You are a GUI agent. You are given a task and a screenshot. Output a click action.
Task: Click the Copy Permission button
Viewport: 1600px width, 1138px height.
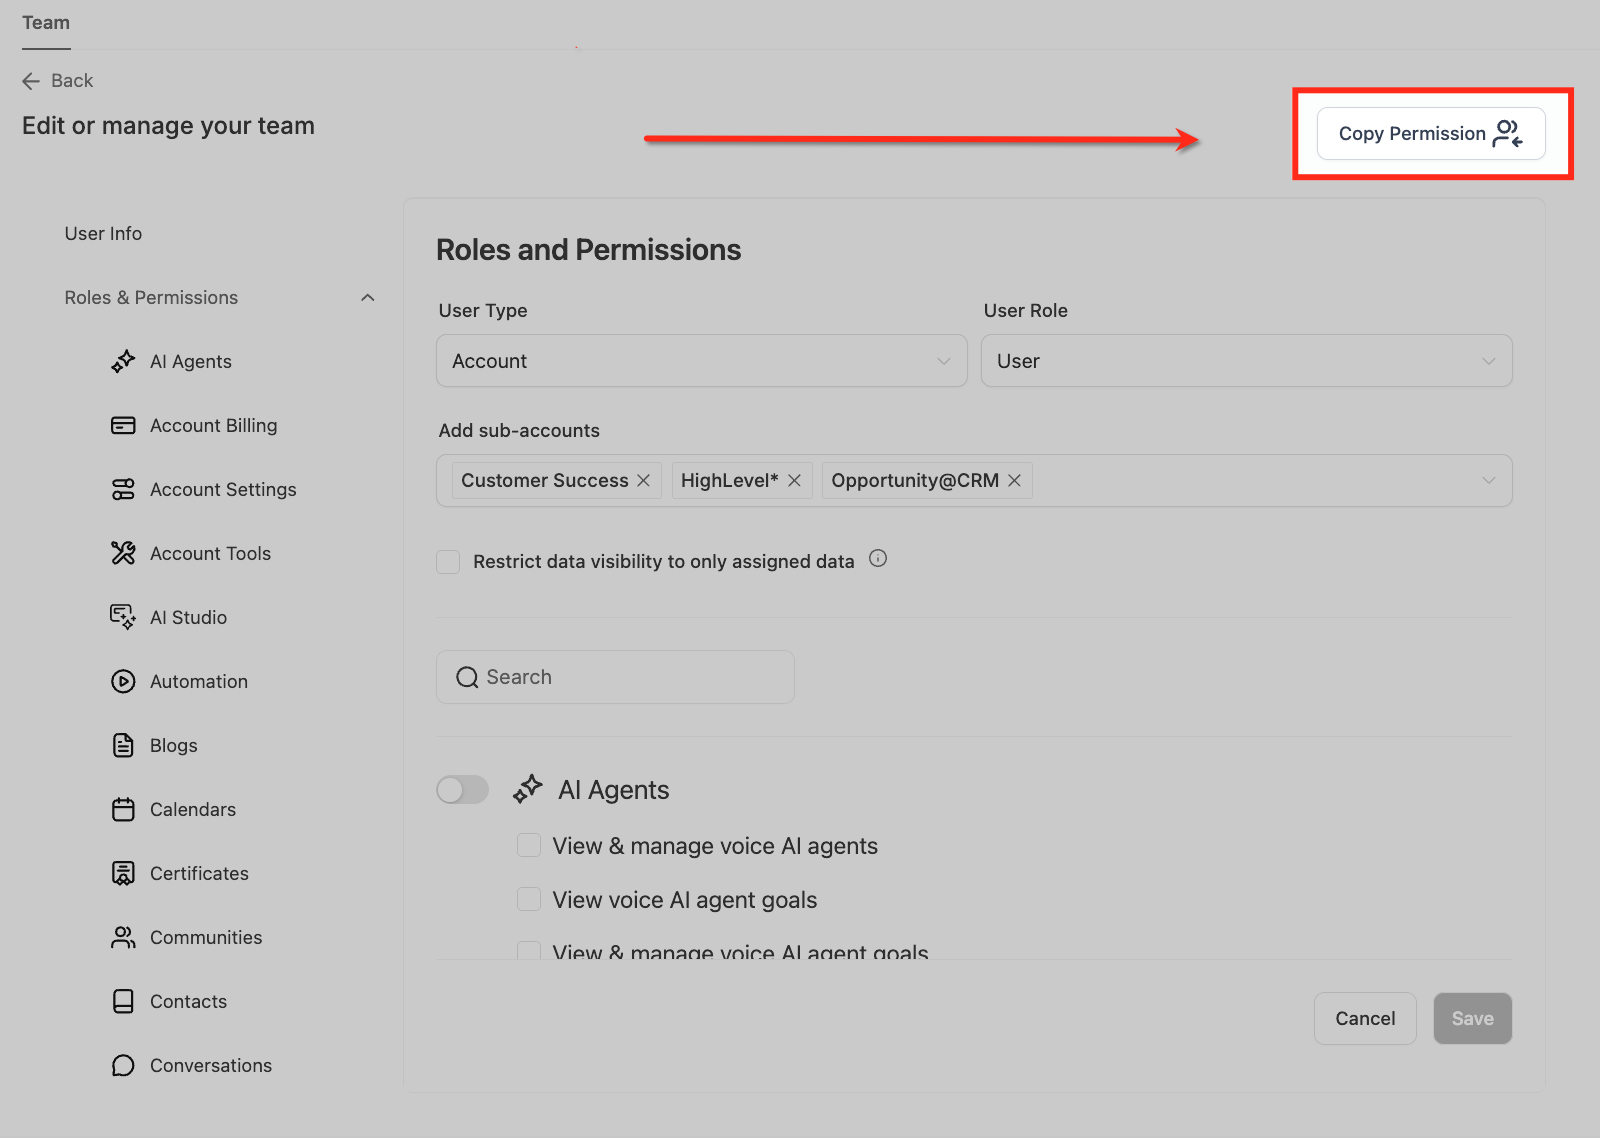1431,134
